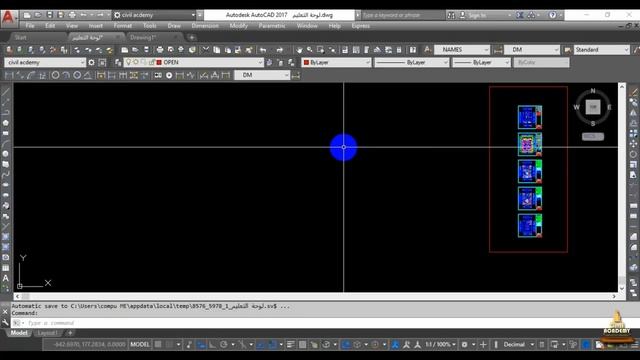The width and height of the screenshot is (640, 360).
Task: Open the Parametric menu
Action: click(272, 26)
